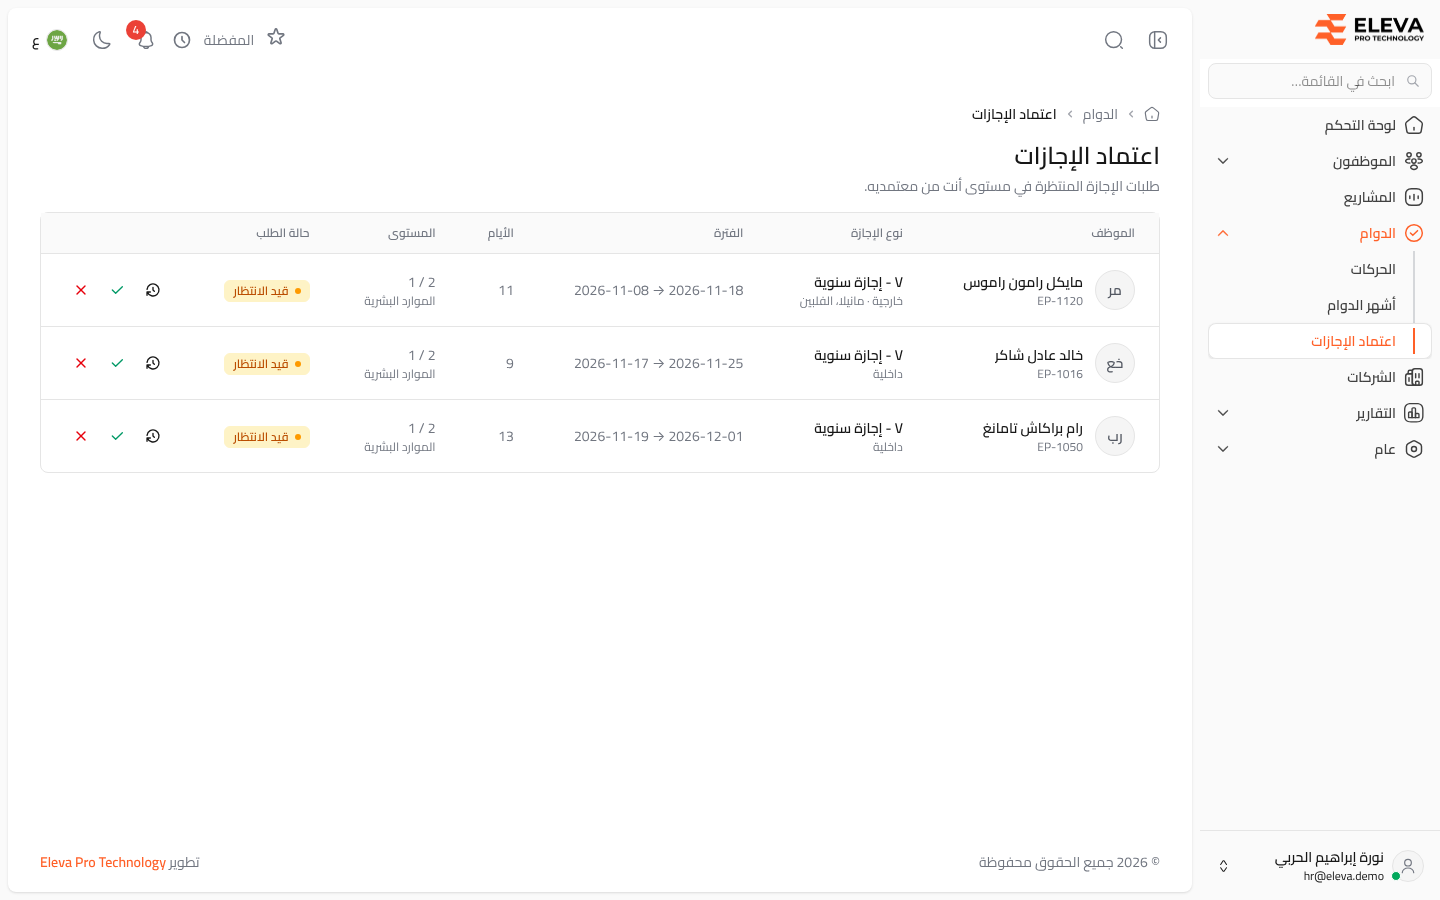This screenshot has width=1440, height=900.
Task: View history for Michael Ramon Ramos request
Action: click(x=153, y=290)
